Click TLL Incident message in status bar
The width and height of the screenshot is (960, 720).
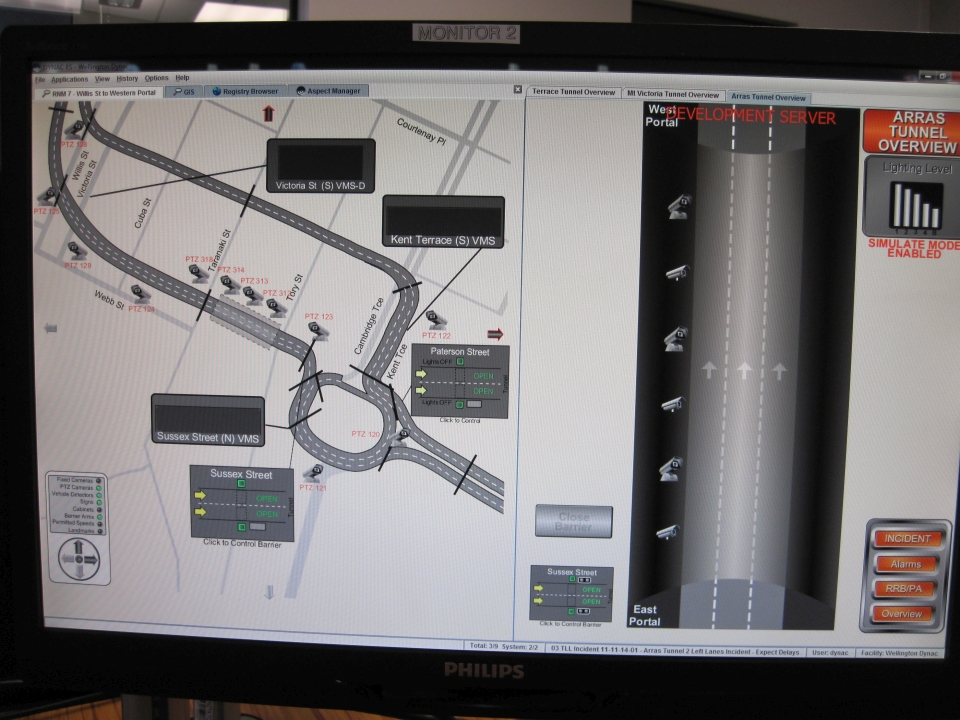point(675,651)
